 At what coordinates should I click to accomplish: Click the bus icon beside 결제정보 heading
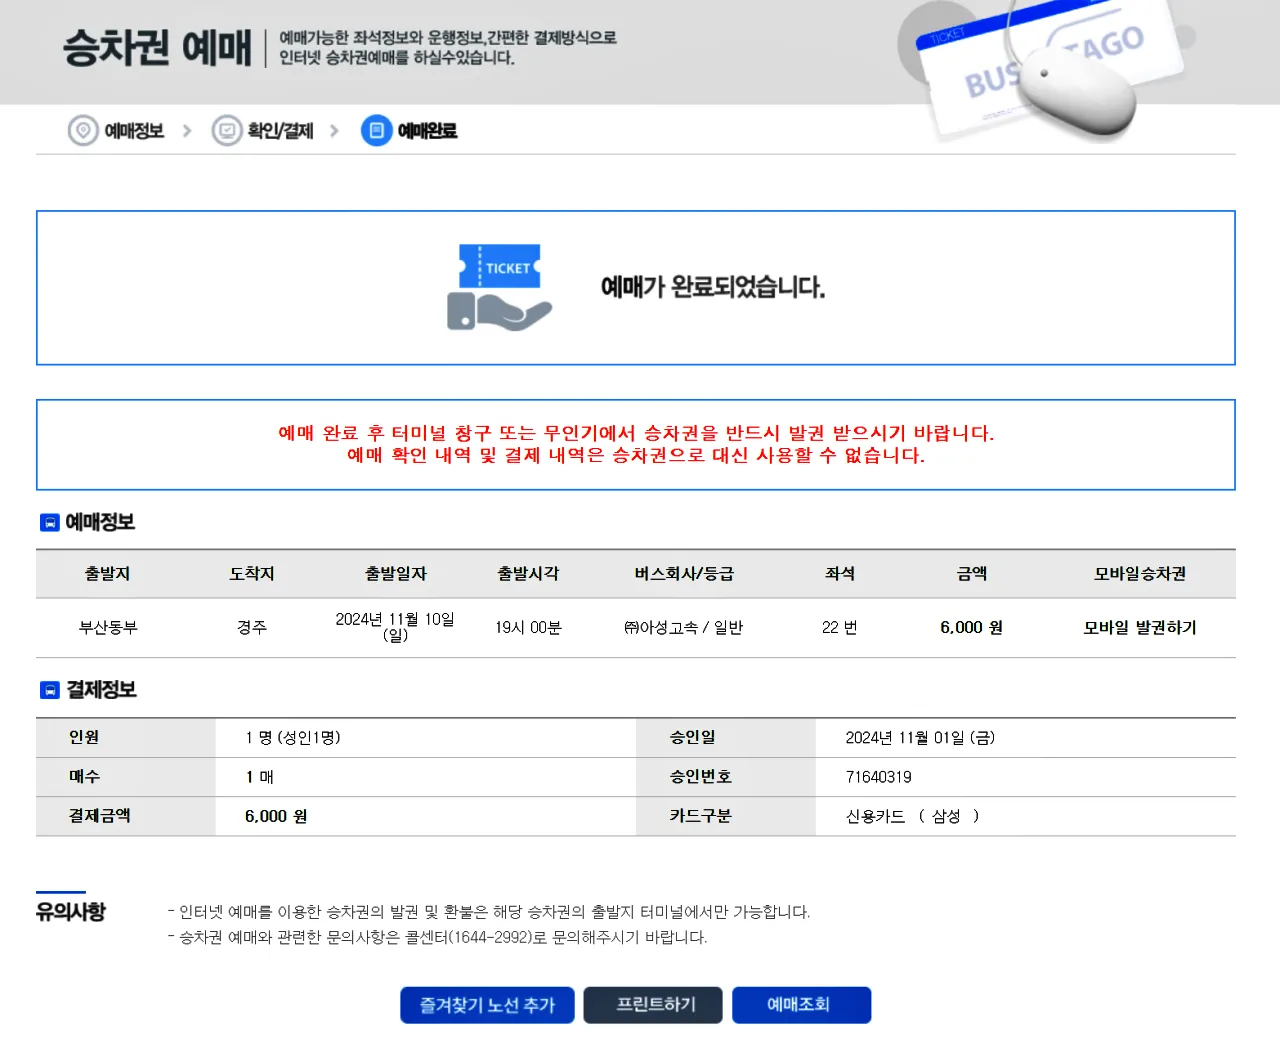(48, 690)
